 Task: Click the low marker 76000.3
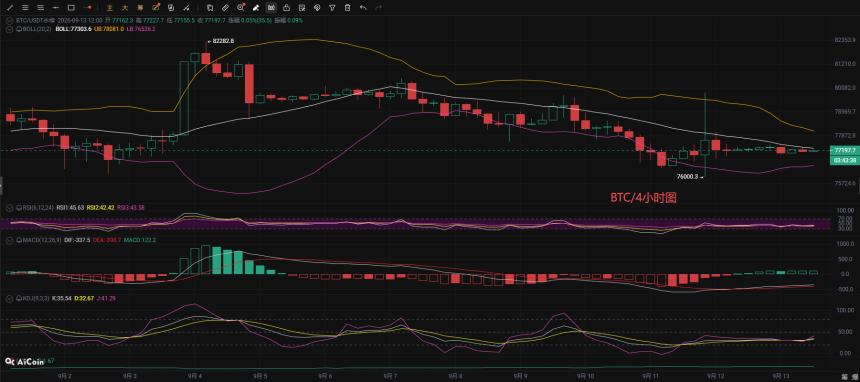[687, 177]
